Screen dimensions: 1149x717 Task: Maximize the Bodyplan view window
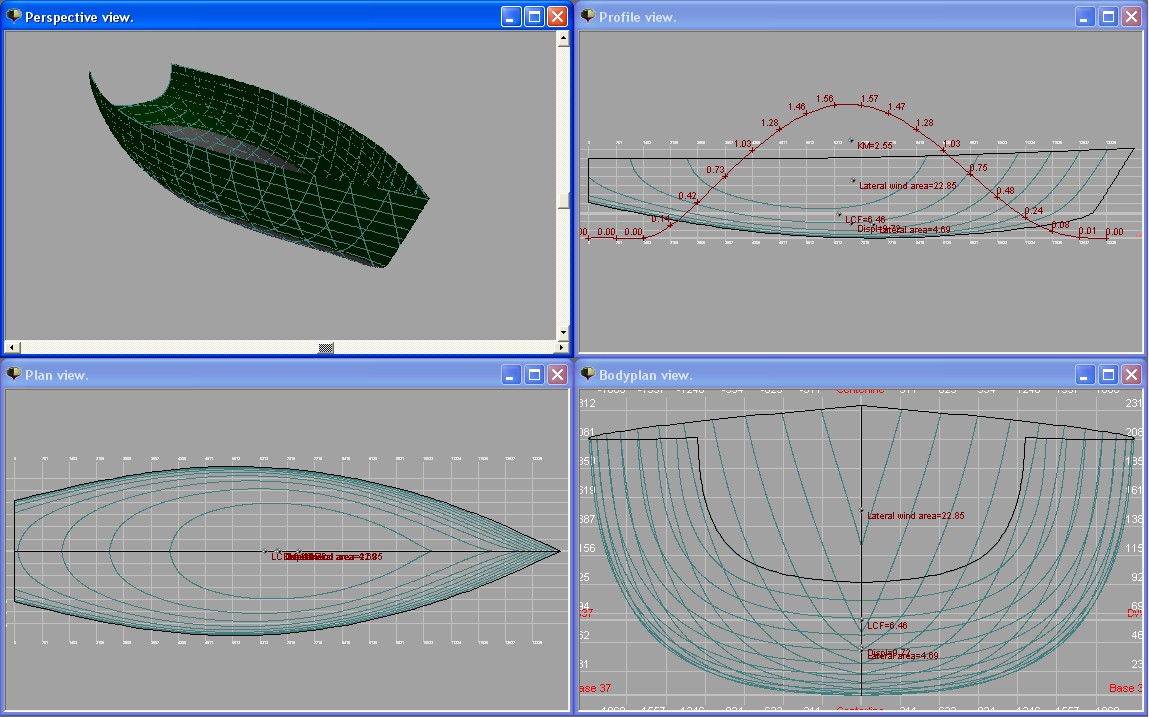click(x=1109, y=375)
